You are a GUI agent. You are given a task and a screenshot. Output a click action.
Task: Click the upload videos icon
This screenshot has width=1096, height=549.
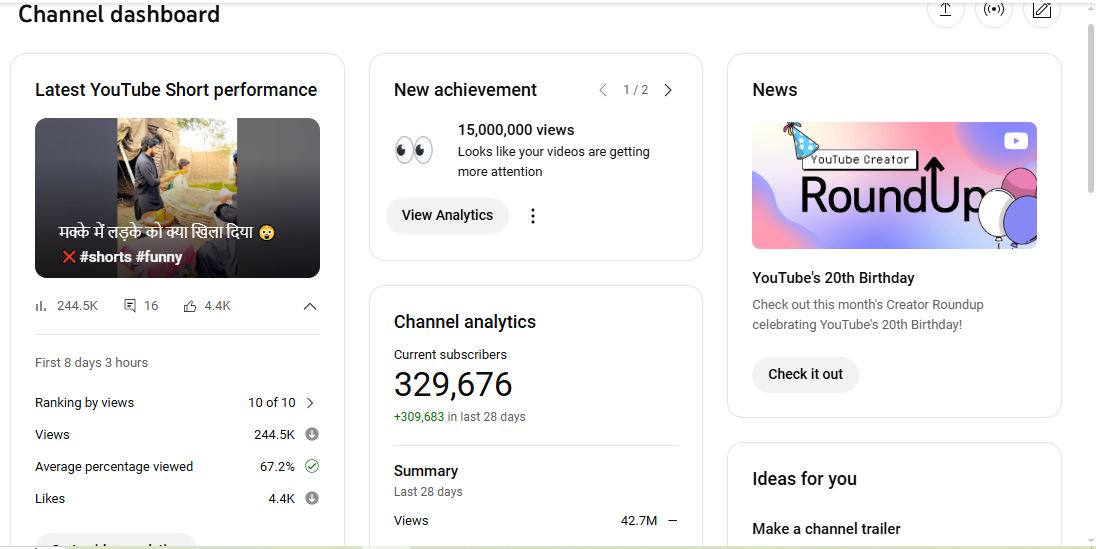point(945,10)
